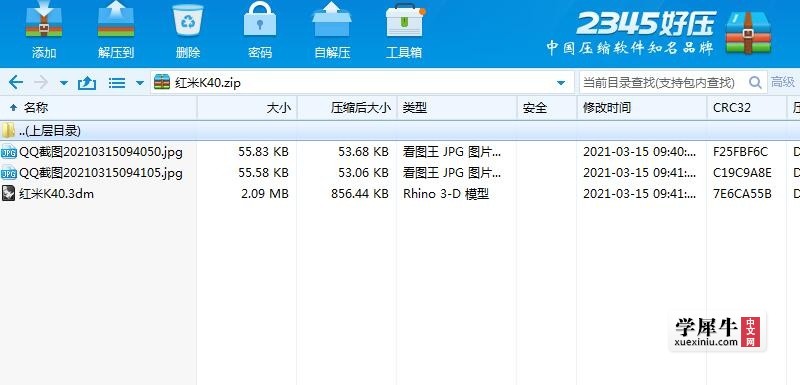Click the Rhino icon of 红米K40.3dm

tap(8, 194)
